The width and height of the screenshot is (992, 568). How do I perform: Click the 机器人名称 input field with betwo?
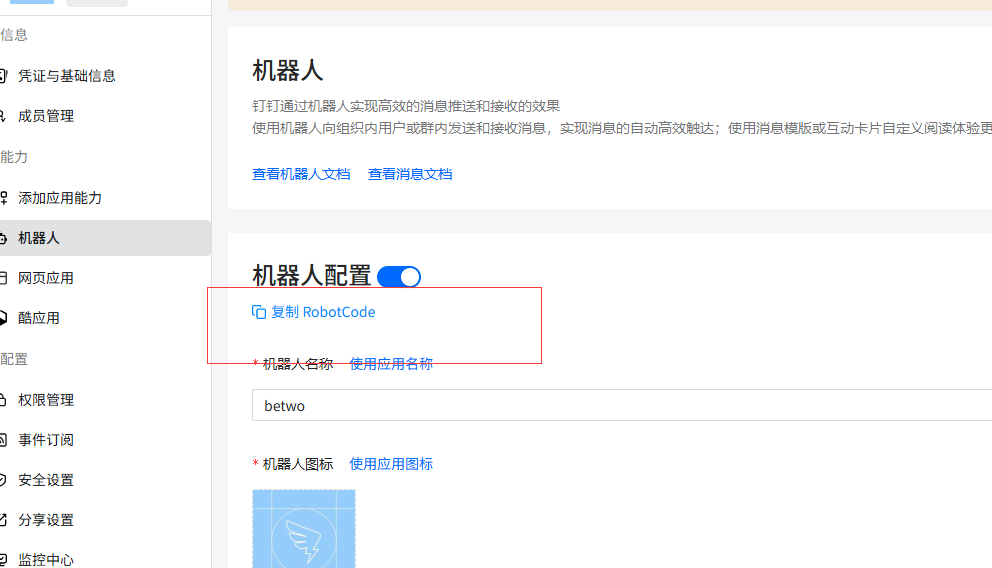point(622,405)
